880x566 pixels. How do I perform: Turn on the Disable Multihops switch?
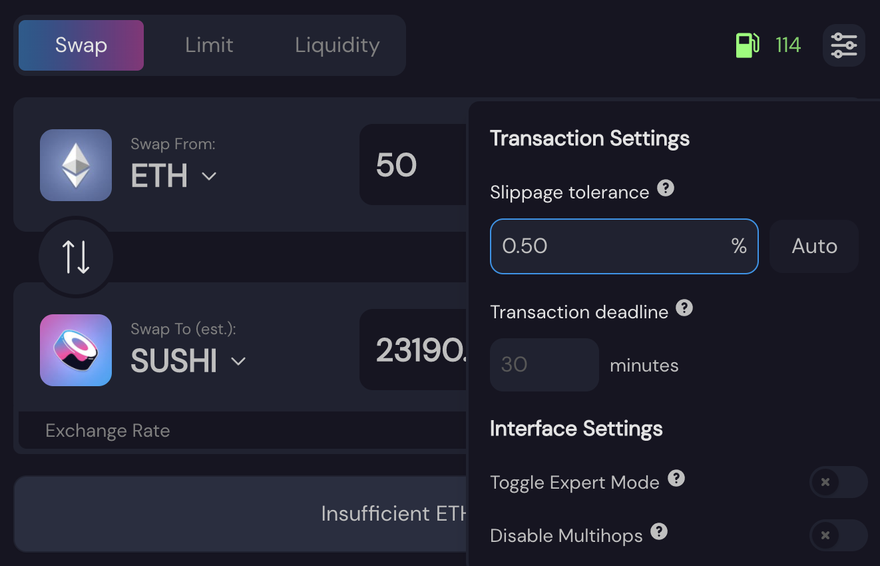pos(838,535)
